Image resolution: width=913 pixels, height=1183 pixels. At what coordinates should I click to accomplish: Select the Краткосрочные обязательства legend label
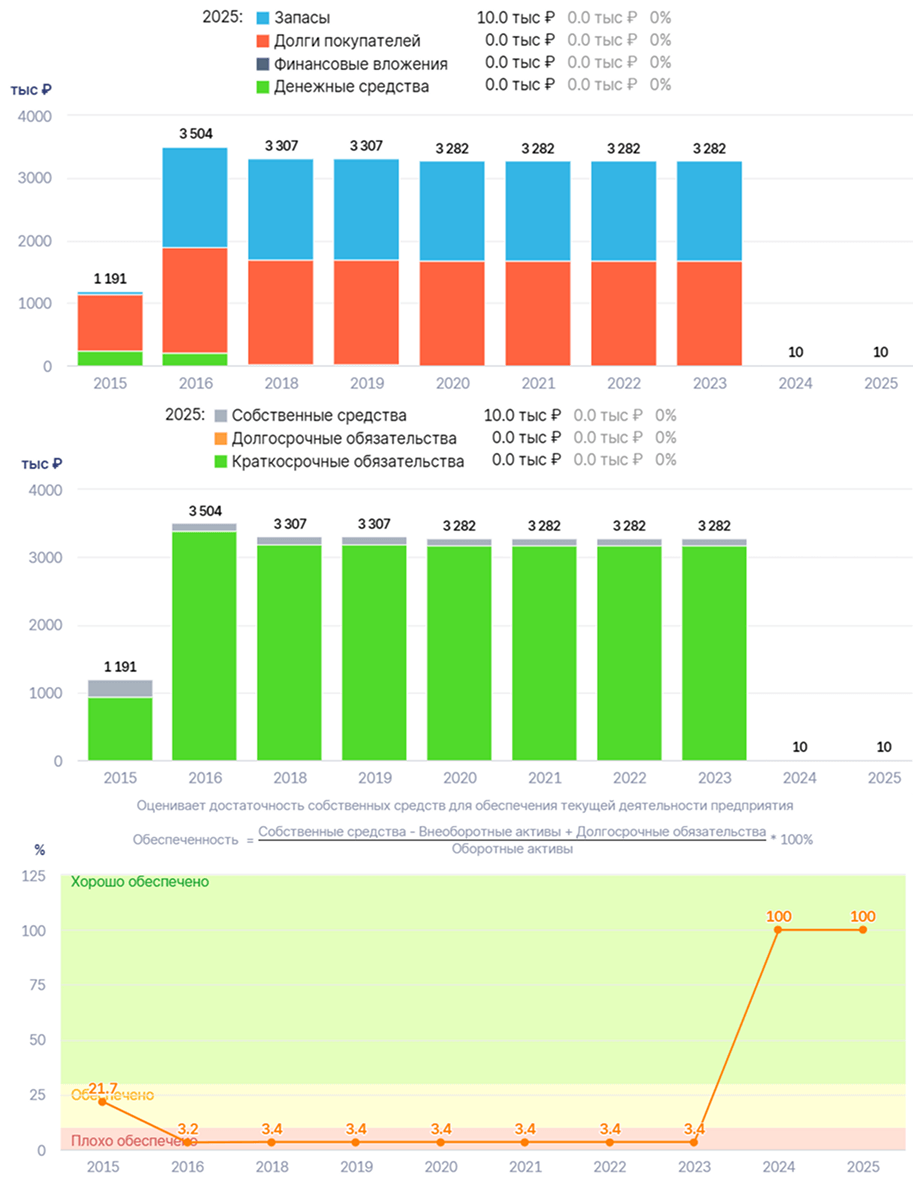click(x=348, y=462)
